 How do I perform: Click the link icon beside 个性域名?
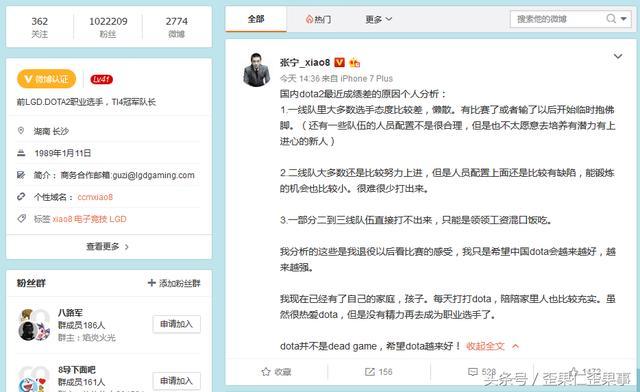[x=21, y=197]
